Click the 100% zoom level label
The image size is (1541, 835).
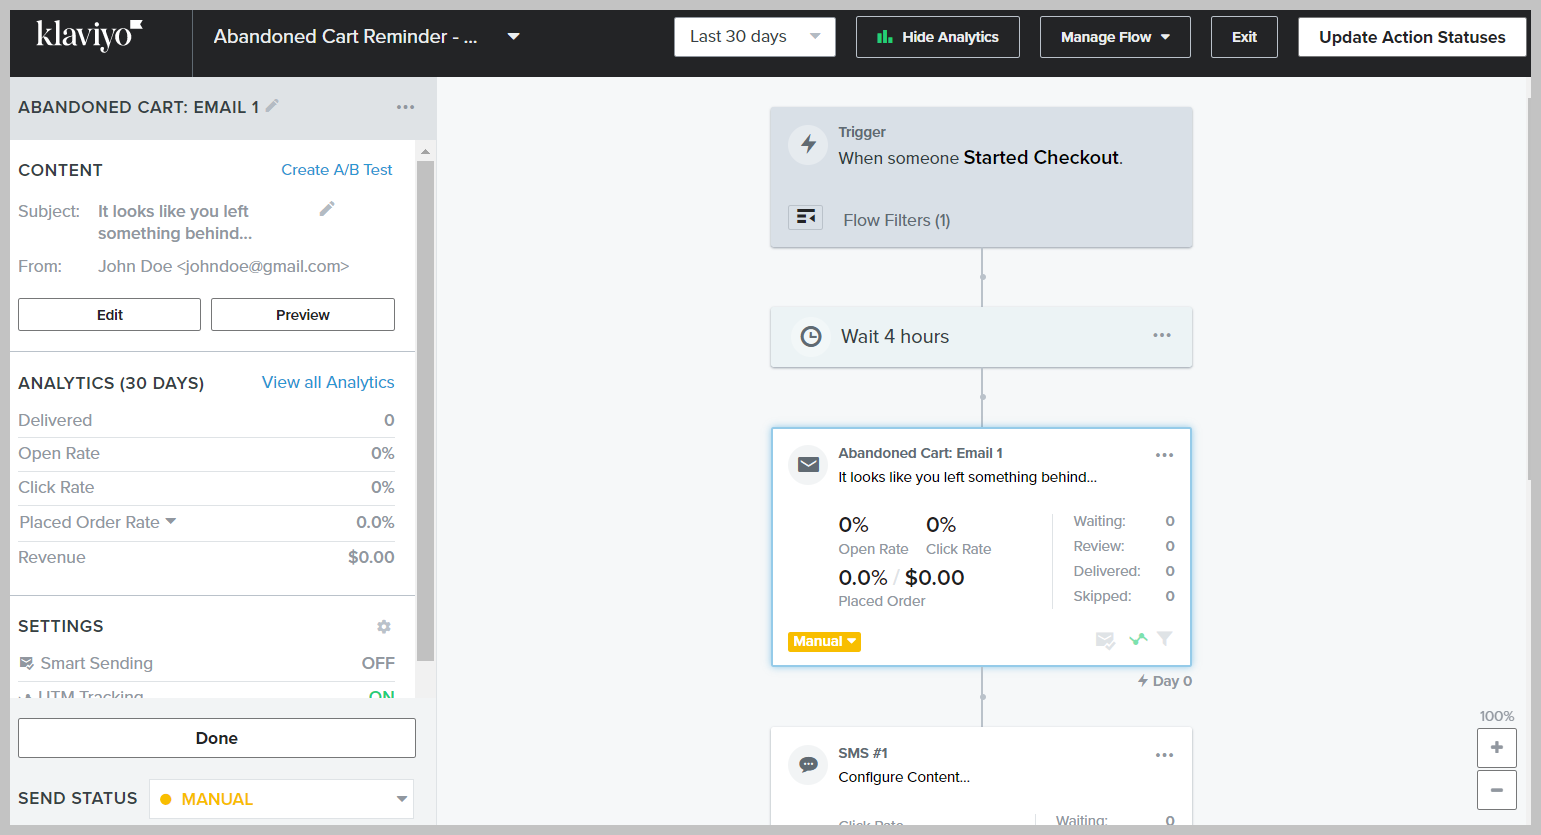(x=1497, y=716)
